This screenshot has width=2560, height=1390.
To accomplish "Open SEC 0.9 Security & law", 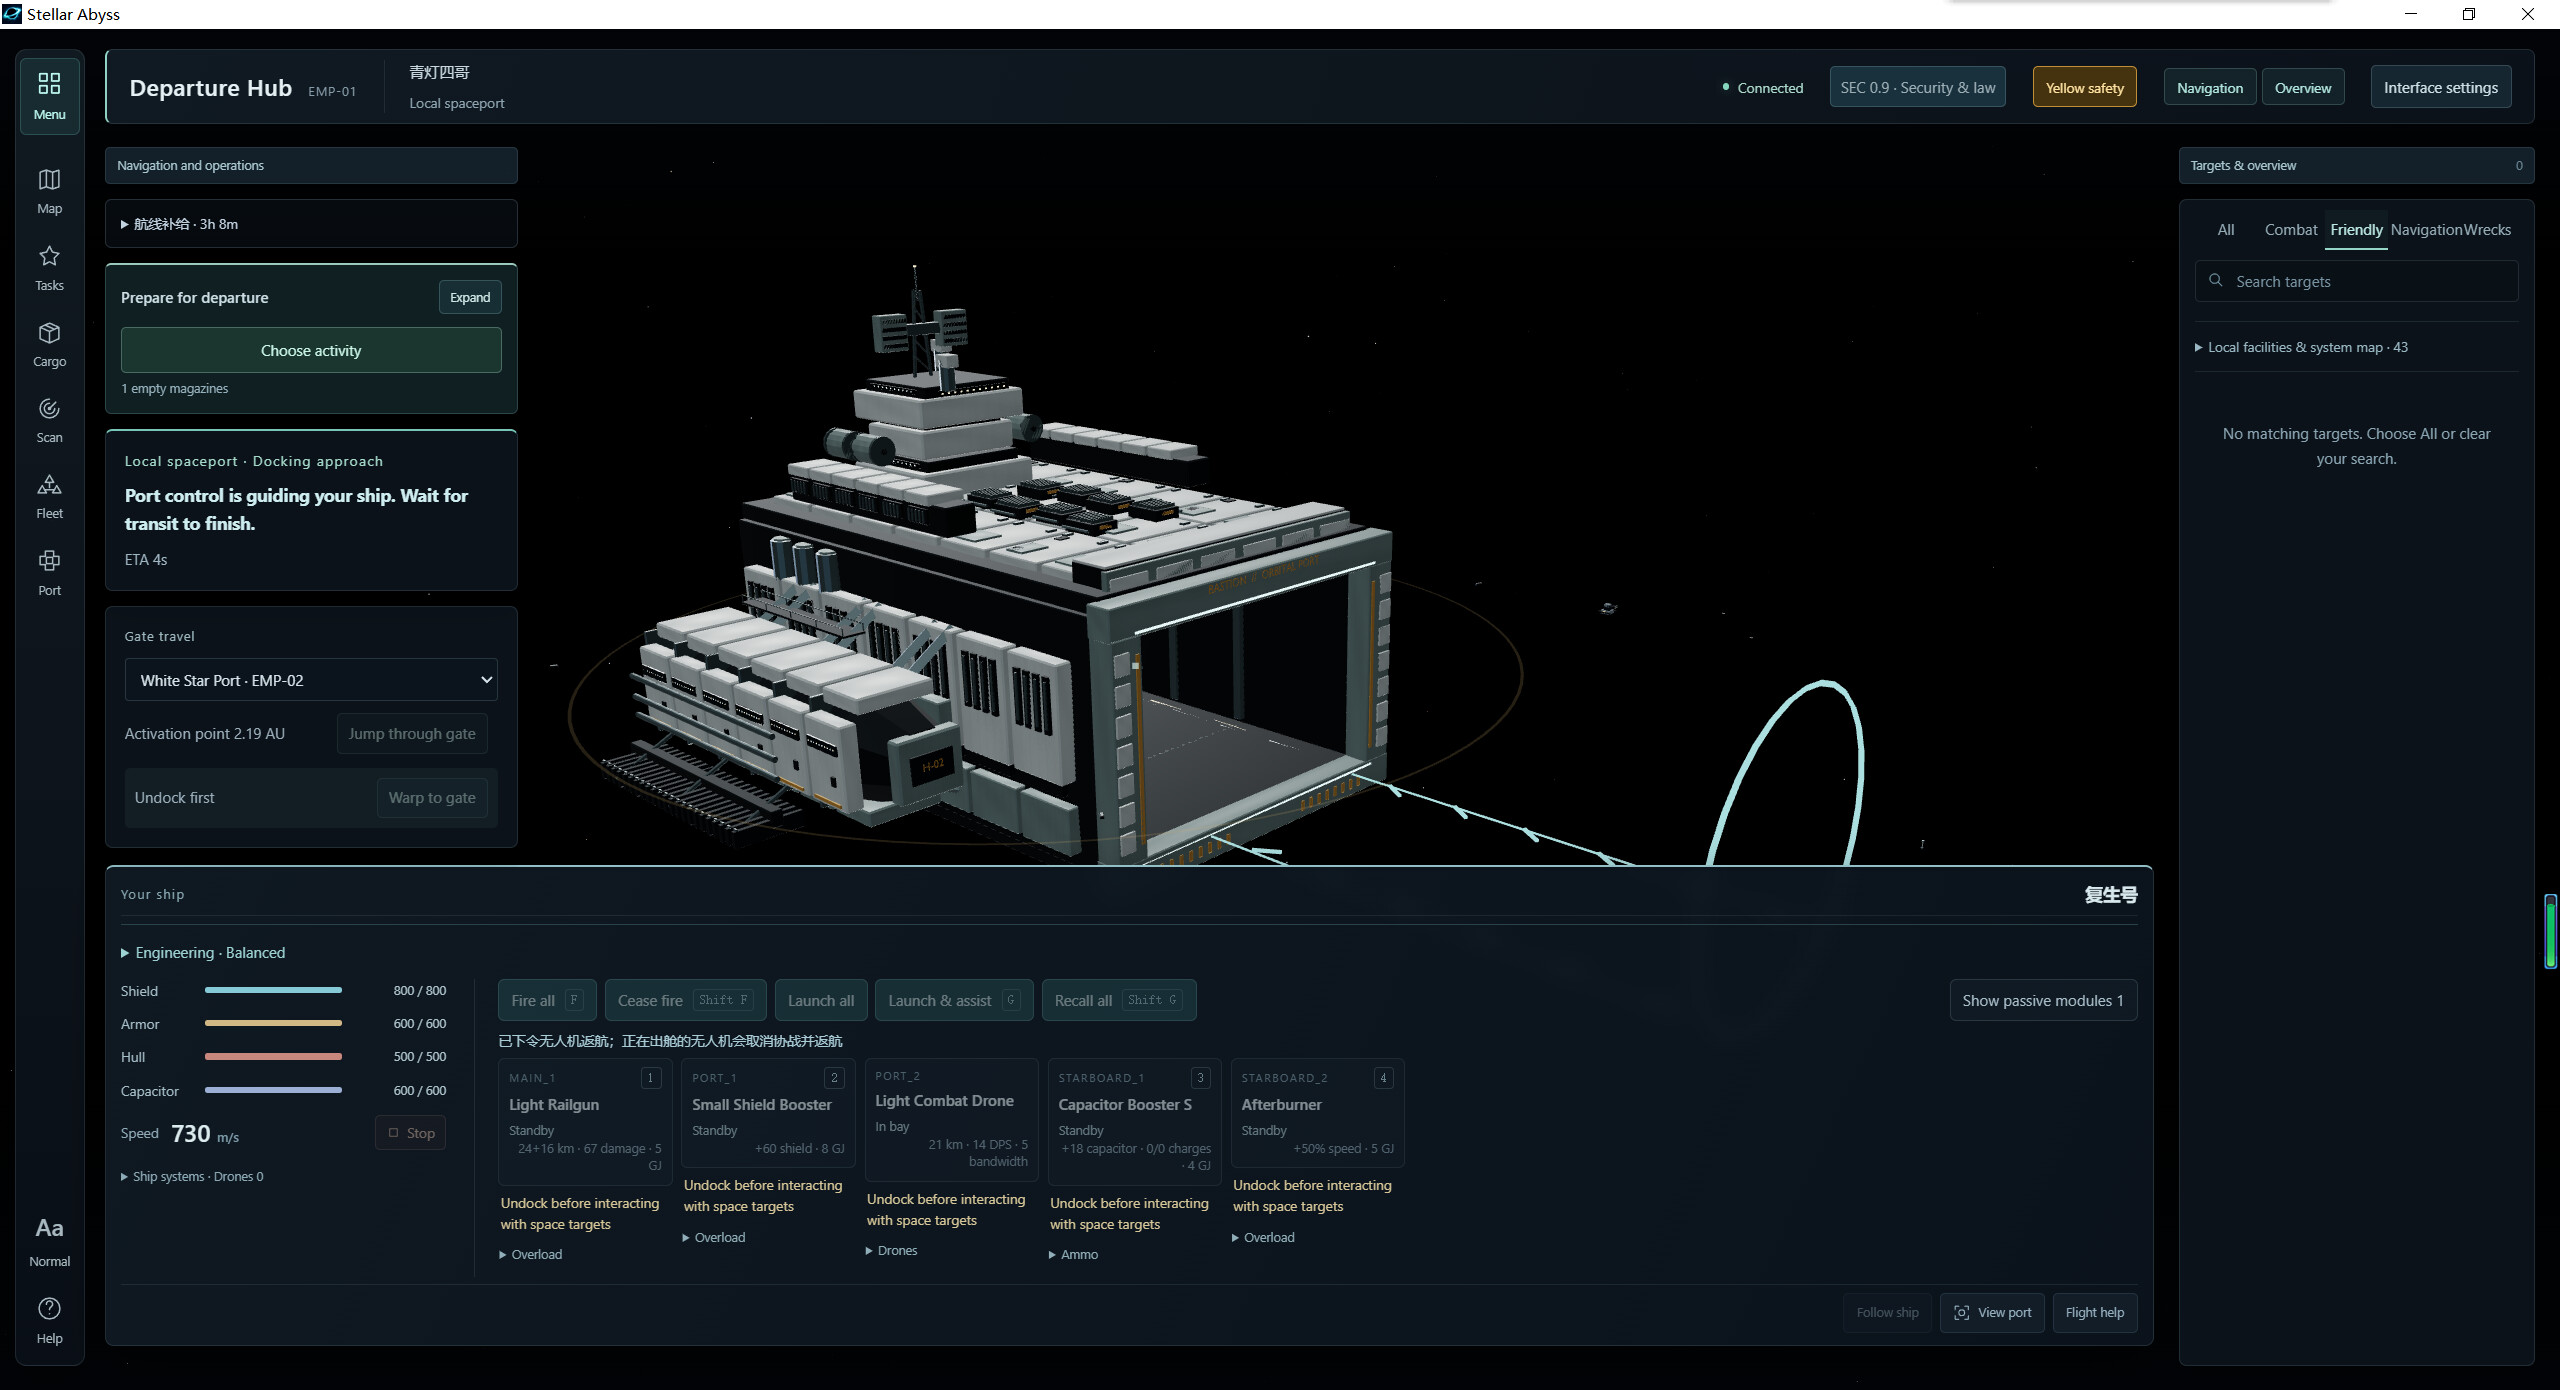I will 1917,87.
